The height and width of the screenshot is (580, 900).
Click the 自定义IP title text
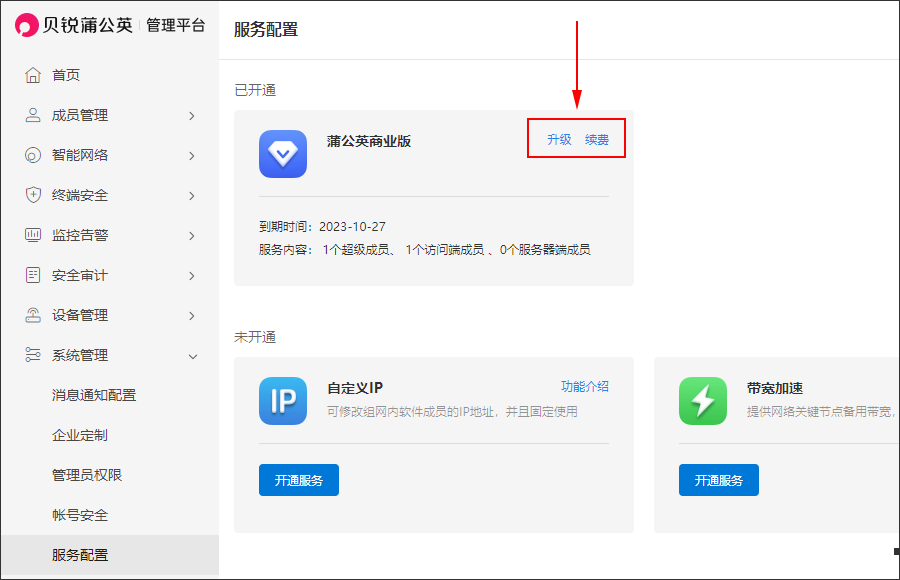tap(355, 388)
